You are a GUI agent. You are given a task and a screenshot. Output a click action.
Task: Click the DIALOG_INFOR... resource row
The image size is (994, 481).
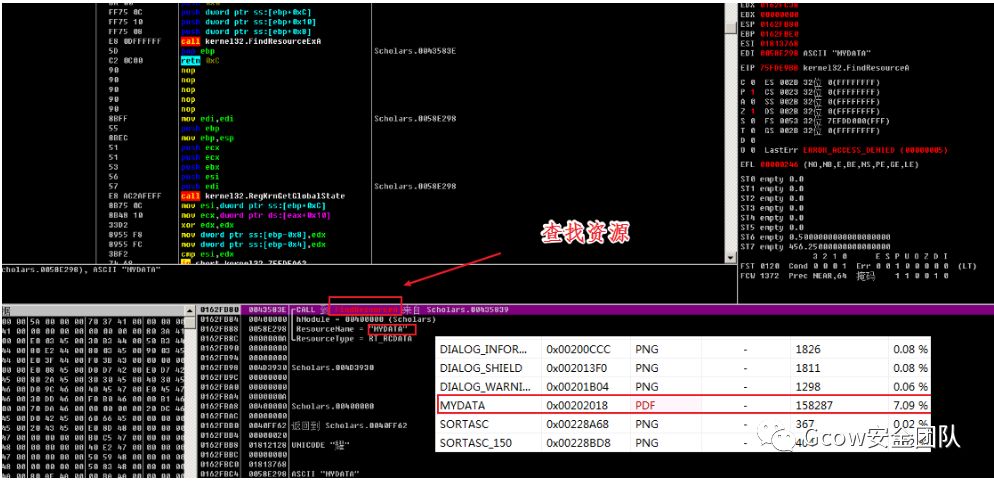(x=683, y=349)
